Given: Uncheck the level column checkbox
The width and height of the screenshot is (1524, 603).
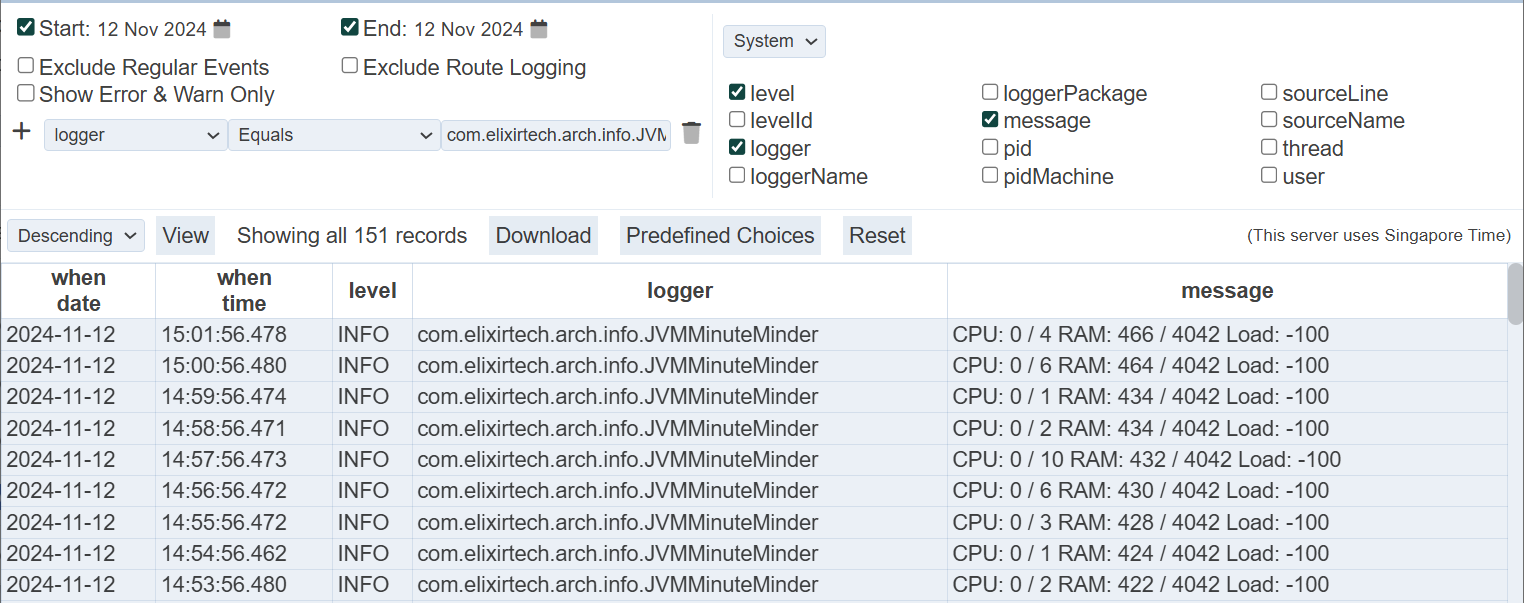Looking at the screenshot, I should tap(737, 93).
